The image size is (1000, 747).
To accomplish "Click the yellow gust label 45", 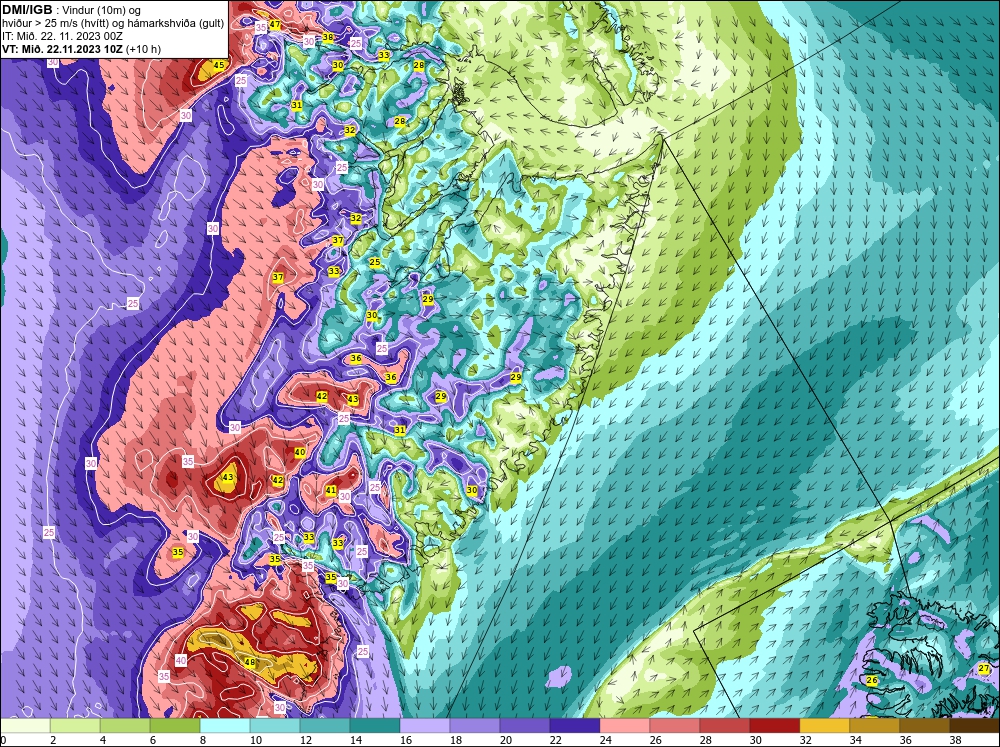I will 219,65.
